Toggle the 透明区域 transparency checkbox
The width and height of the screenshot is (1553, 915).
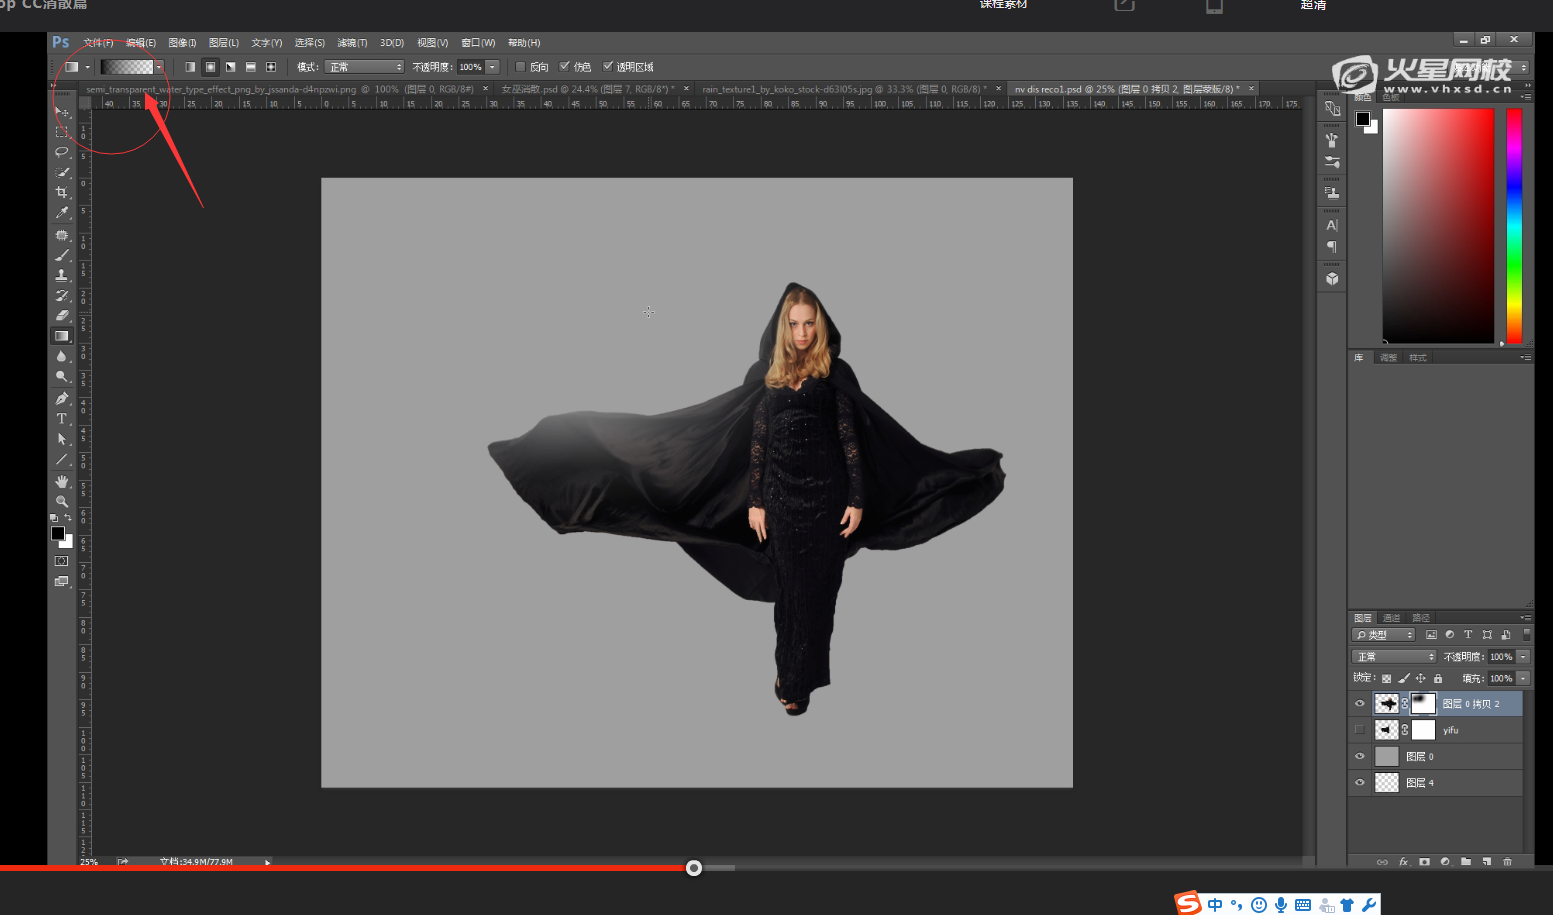607,67
